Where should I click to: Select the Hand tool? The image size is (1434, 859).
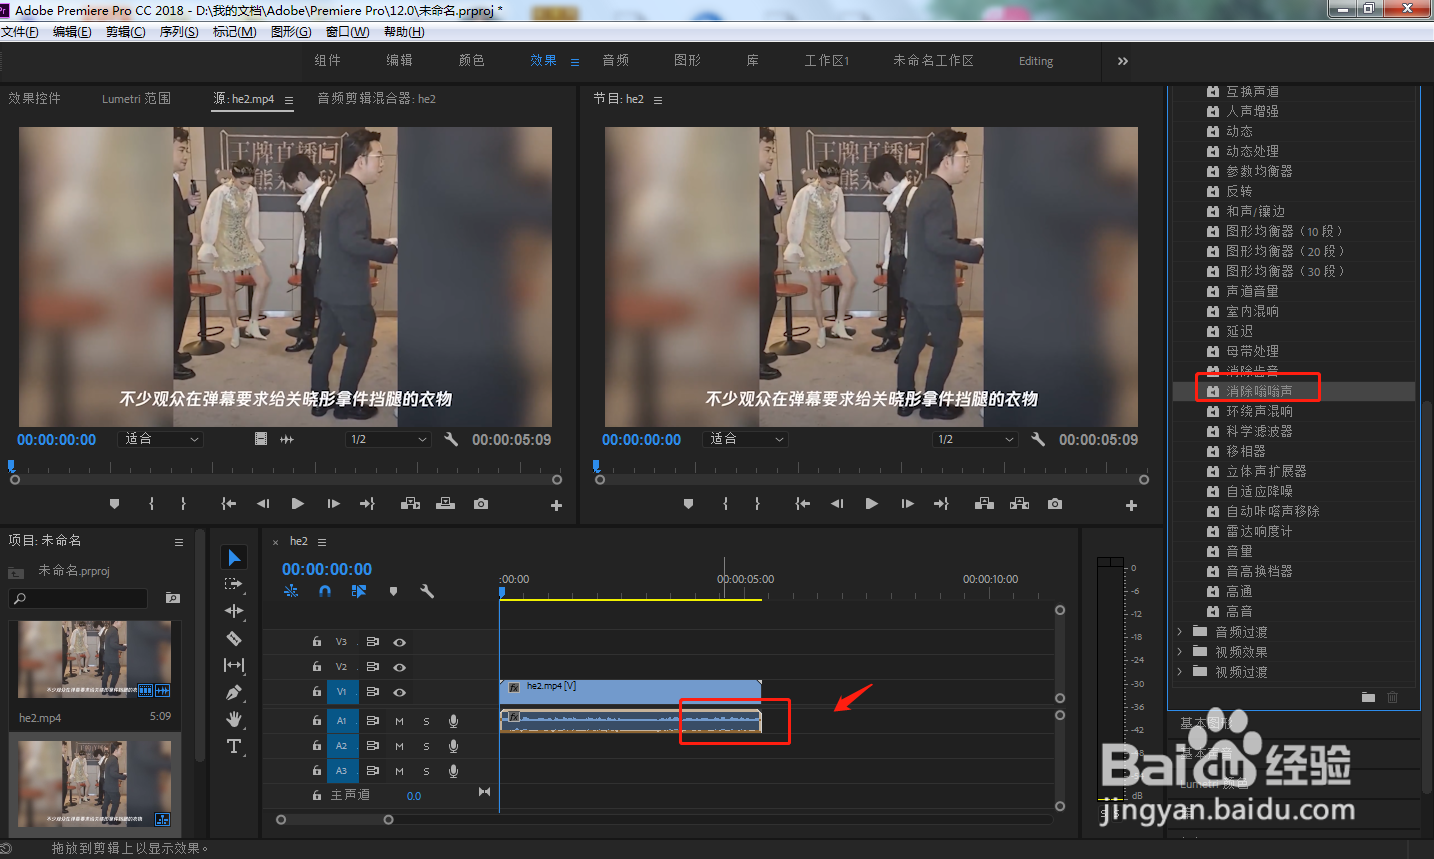coord(234,719)
